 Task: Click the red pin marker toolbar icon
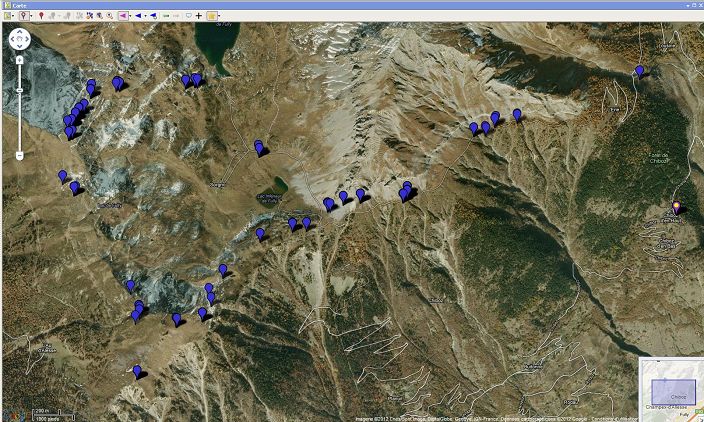tap(41, 16)
